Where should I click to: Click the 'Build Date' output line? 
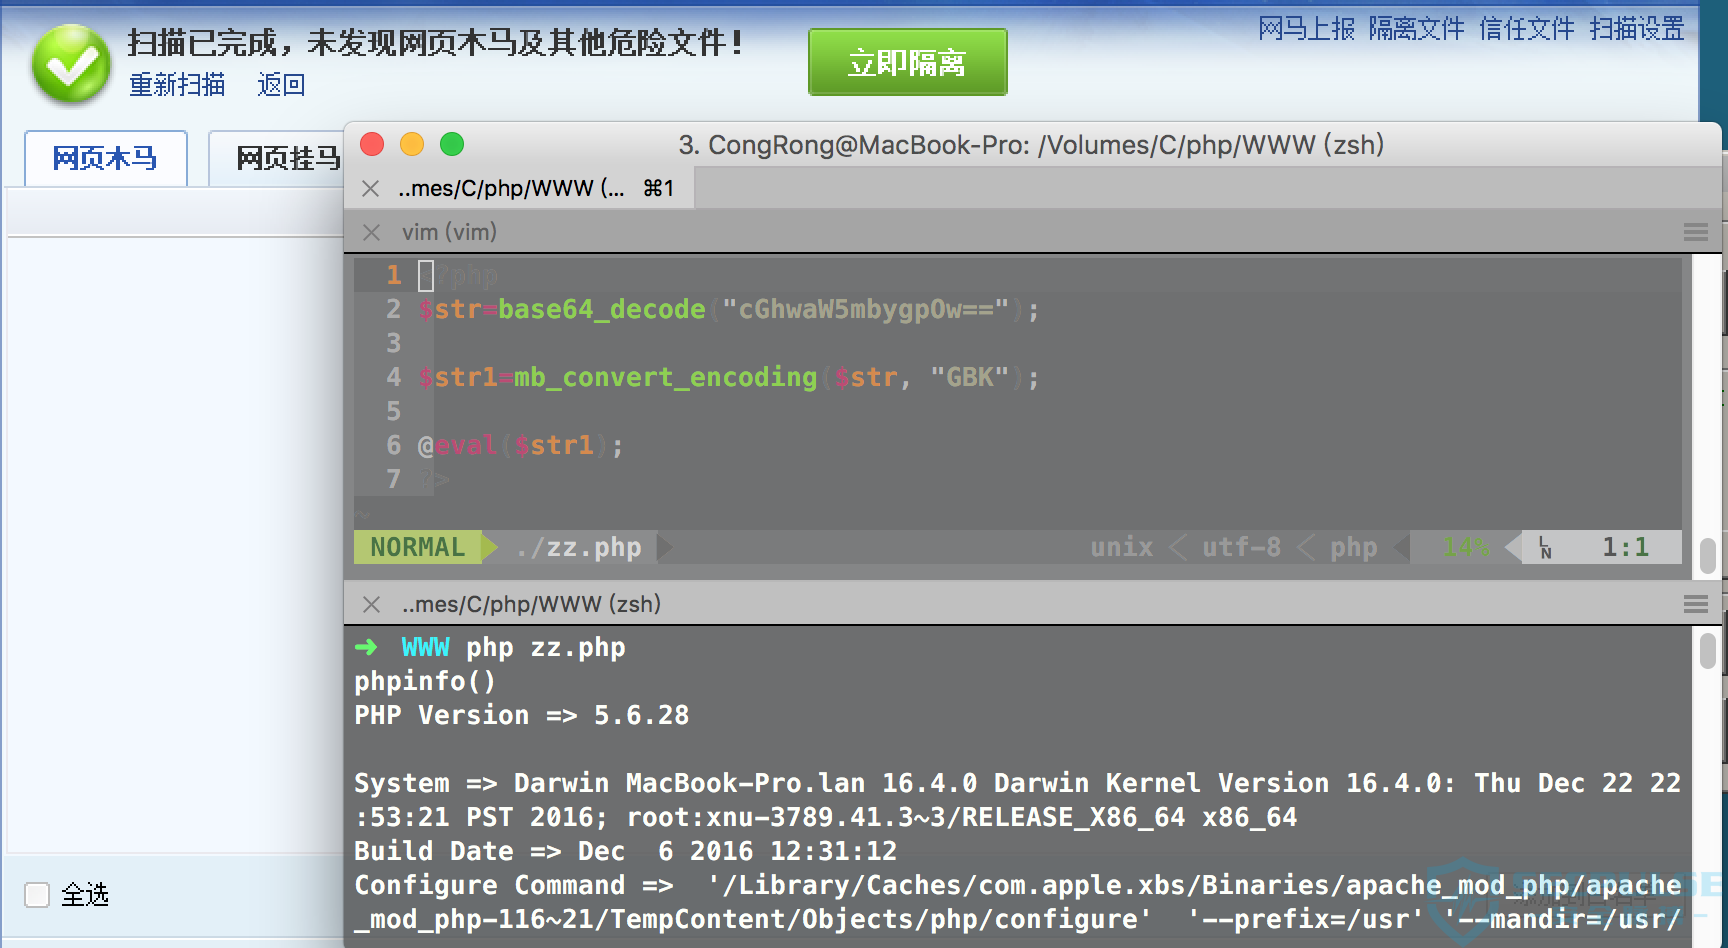click(626, 851)
